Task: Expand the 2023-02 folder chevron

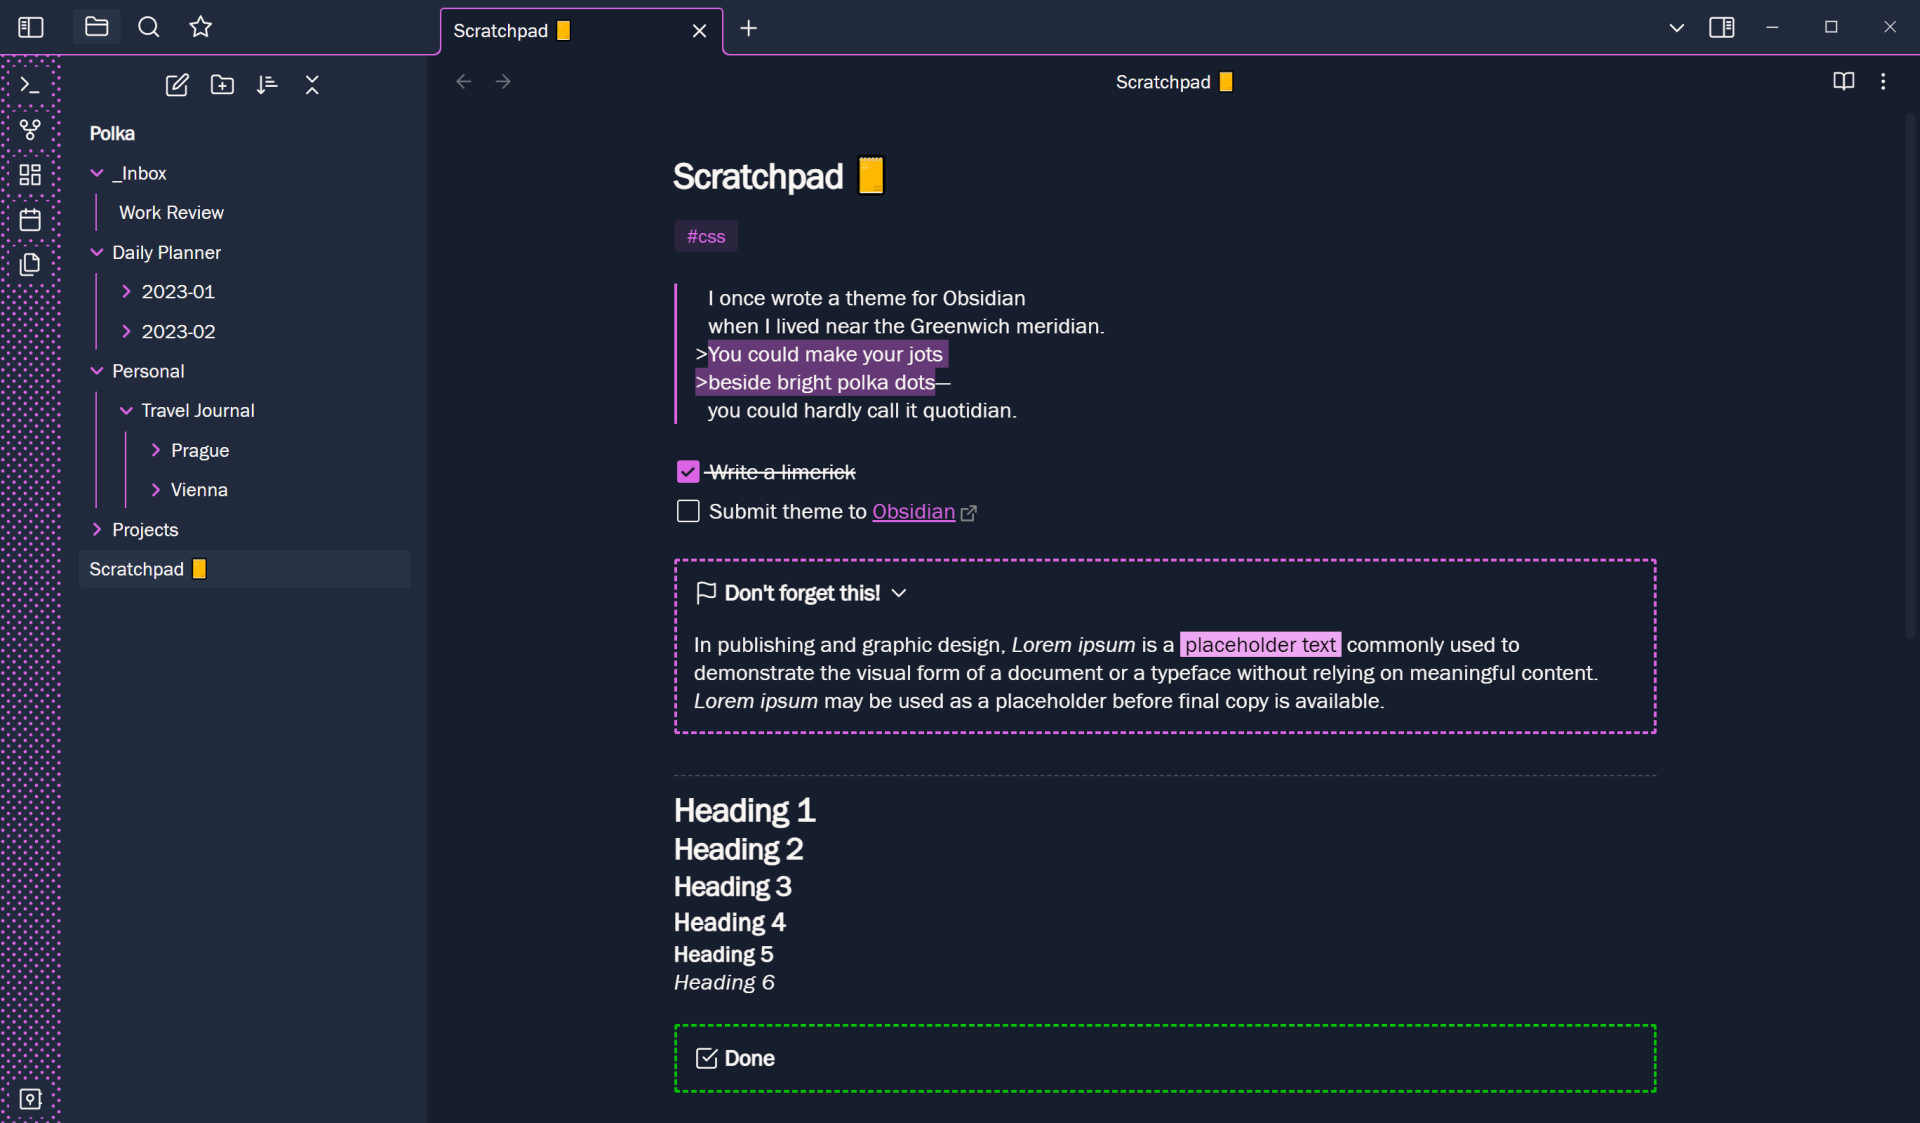Action: click(126, 331)
